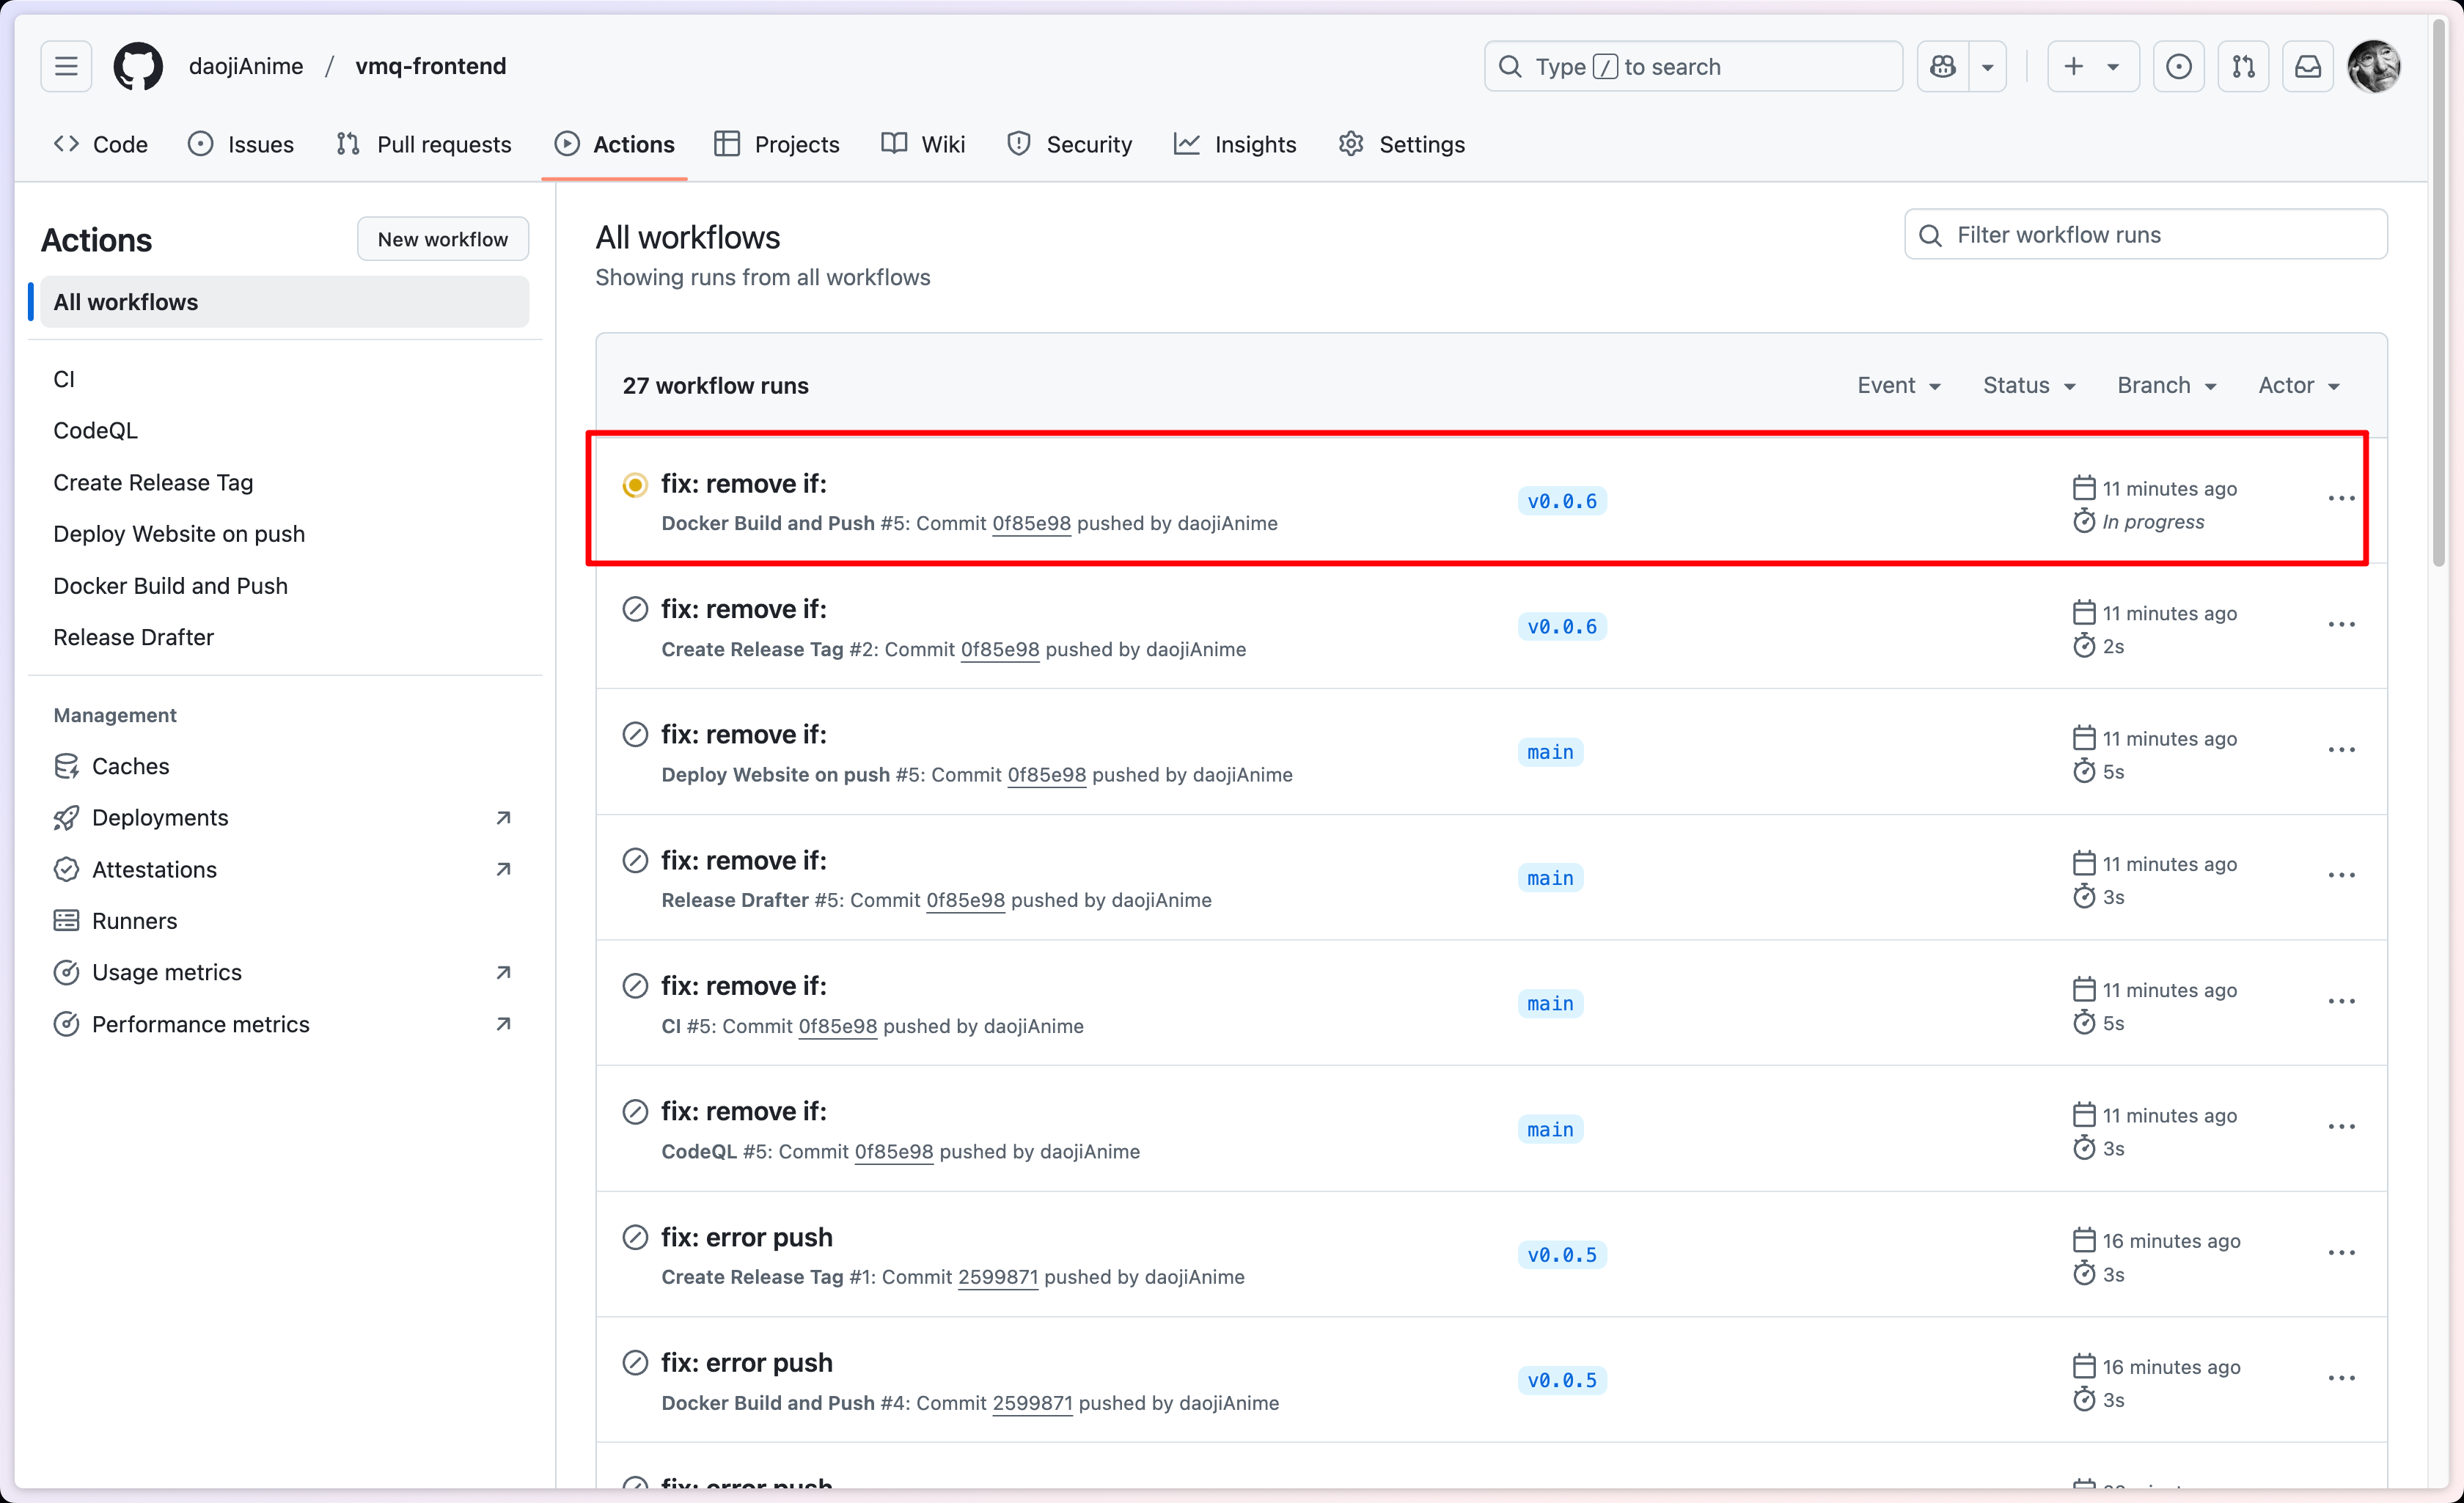The height and width of the screenshot is (1503, 2464).
Task: Open the Insights tab
Action: coord(1235,144)
